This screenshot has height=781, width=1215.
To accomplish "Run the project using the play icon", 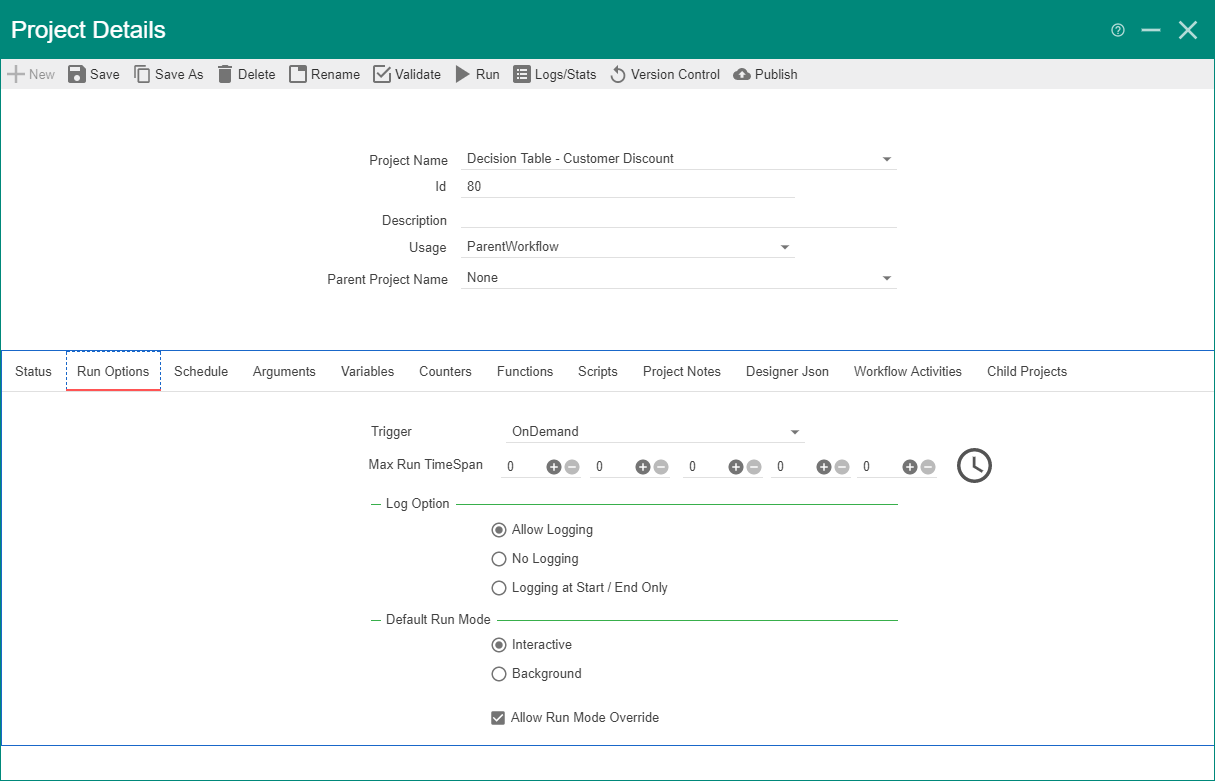I will click(x=477, y=74).
